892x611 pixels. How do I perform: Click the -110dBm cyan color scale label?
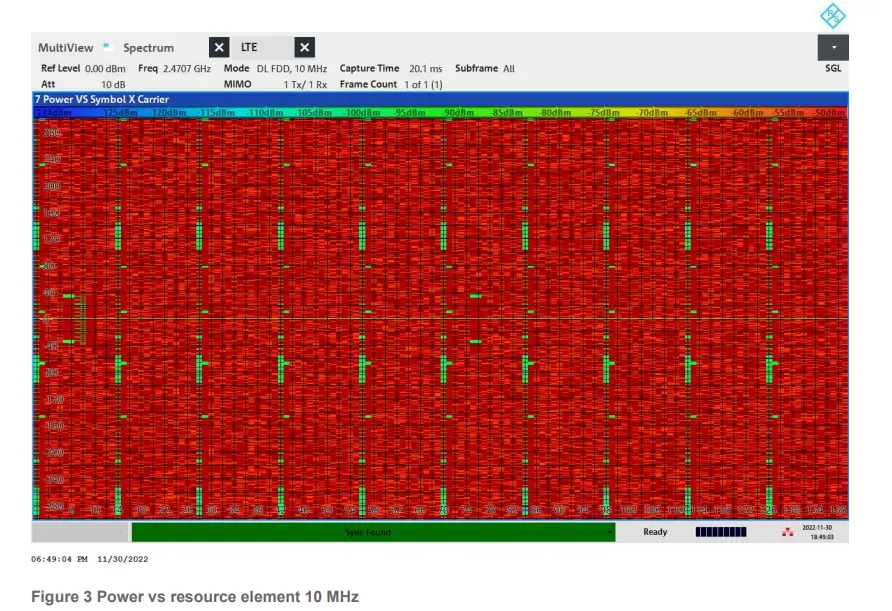[x=265, y=113]
